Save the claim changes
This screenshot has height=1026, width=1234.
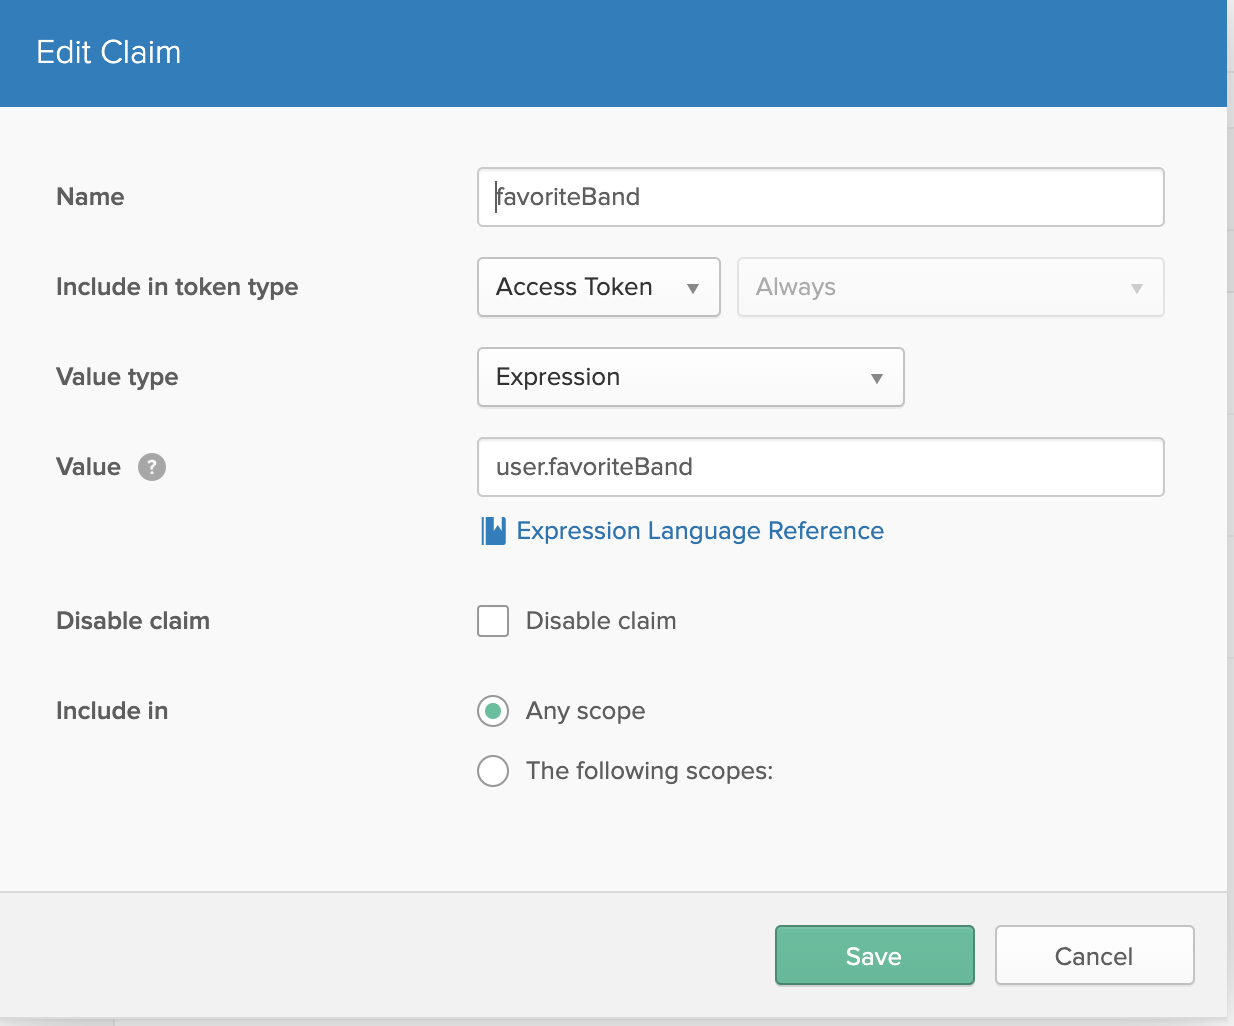pyautogui.click(x=874, y=955)
